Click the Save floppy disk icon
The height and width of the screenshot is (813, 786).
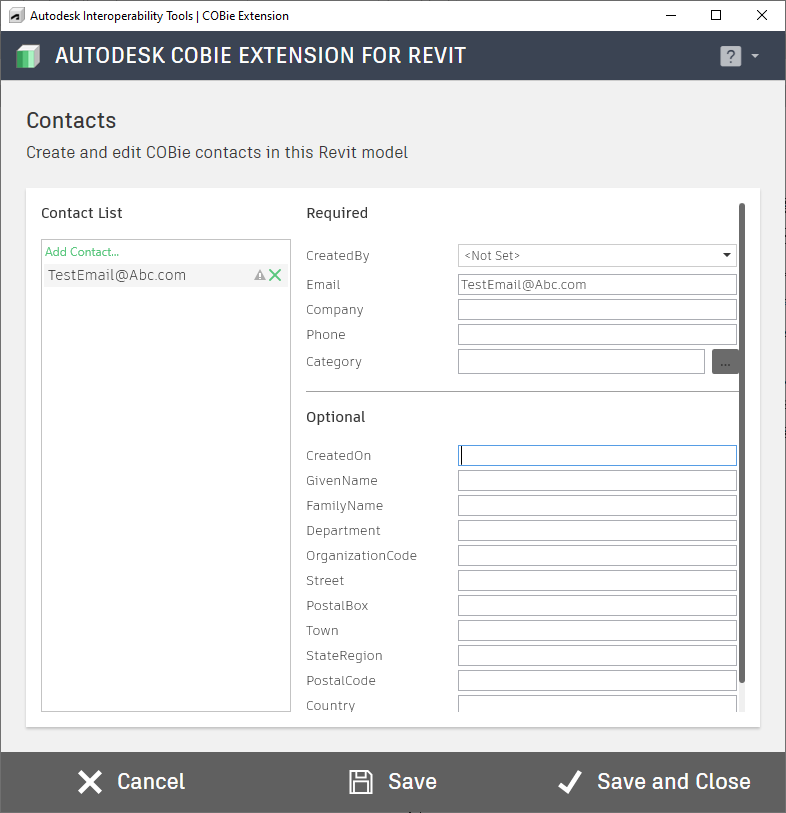(x=361, y=782)
